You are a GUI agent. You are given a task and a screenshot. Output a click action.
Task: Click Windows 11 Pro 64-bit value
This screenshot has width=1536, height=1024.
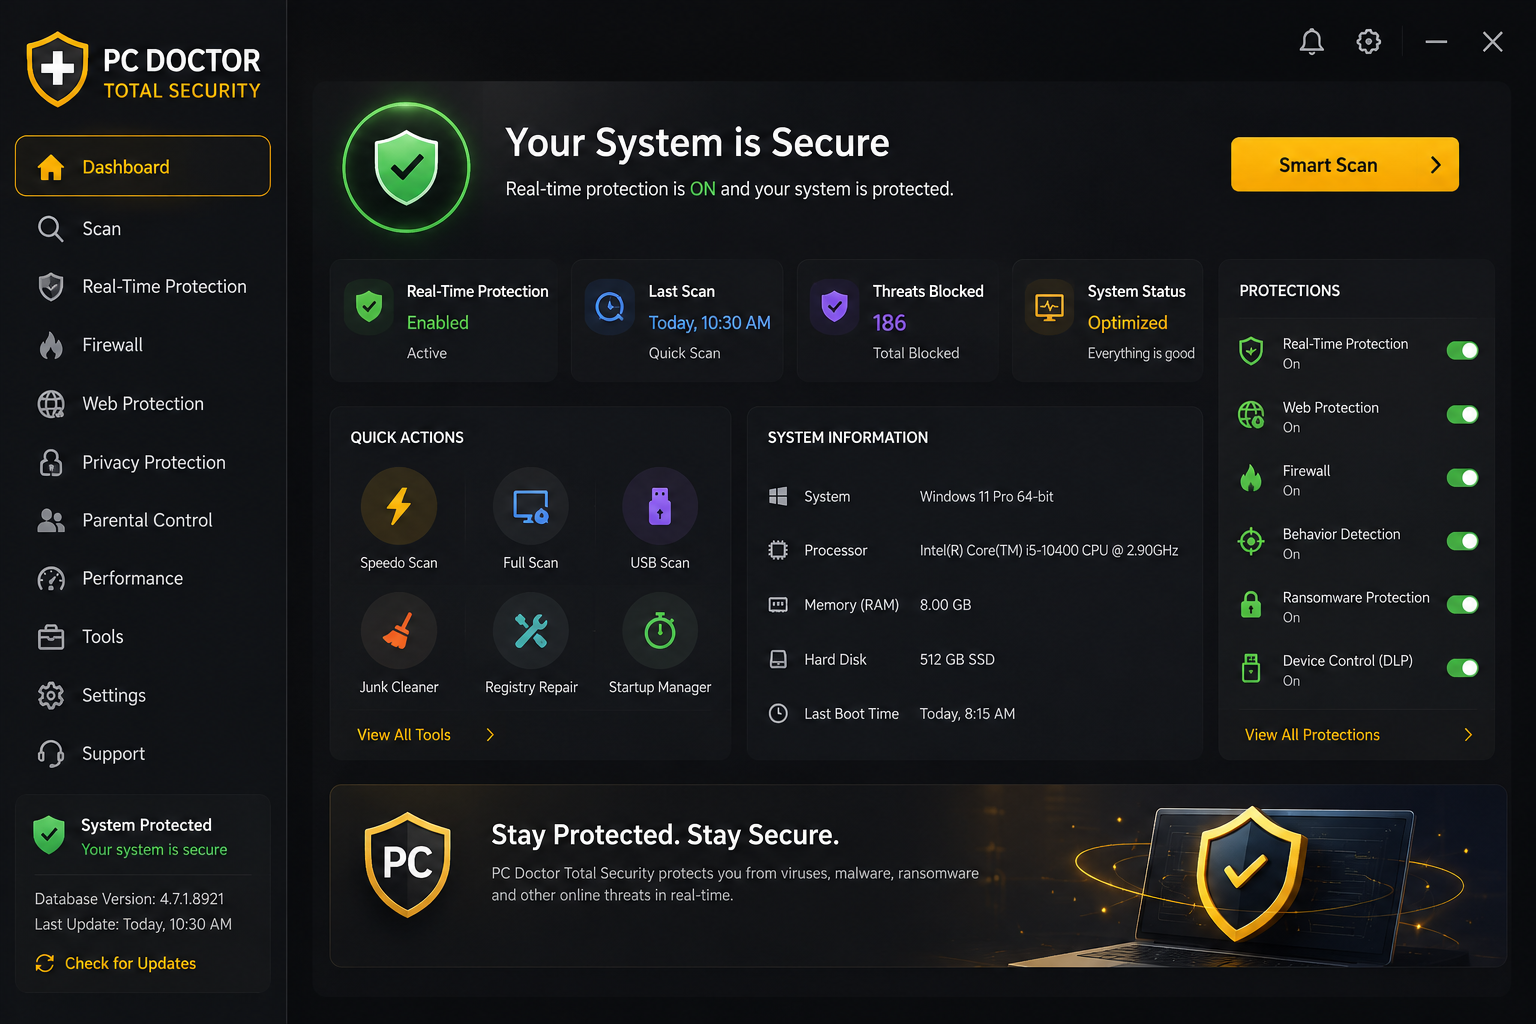[x=986, y=496]
